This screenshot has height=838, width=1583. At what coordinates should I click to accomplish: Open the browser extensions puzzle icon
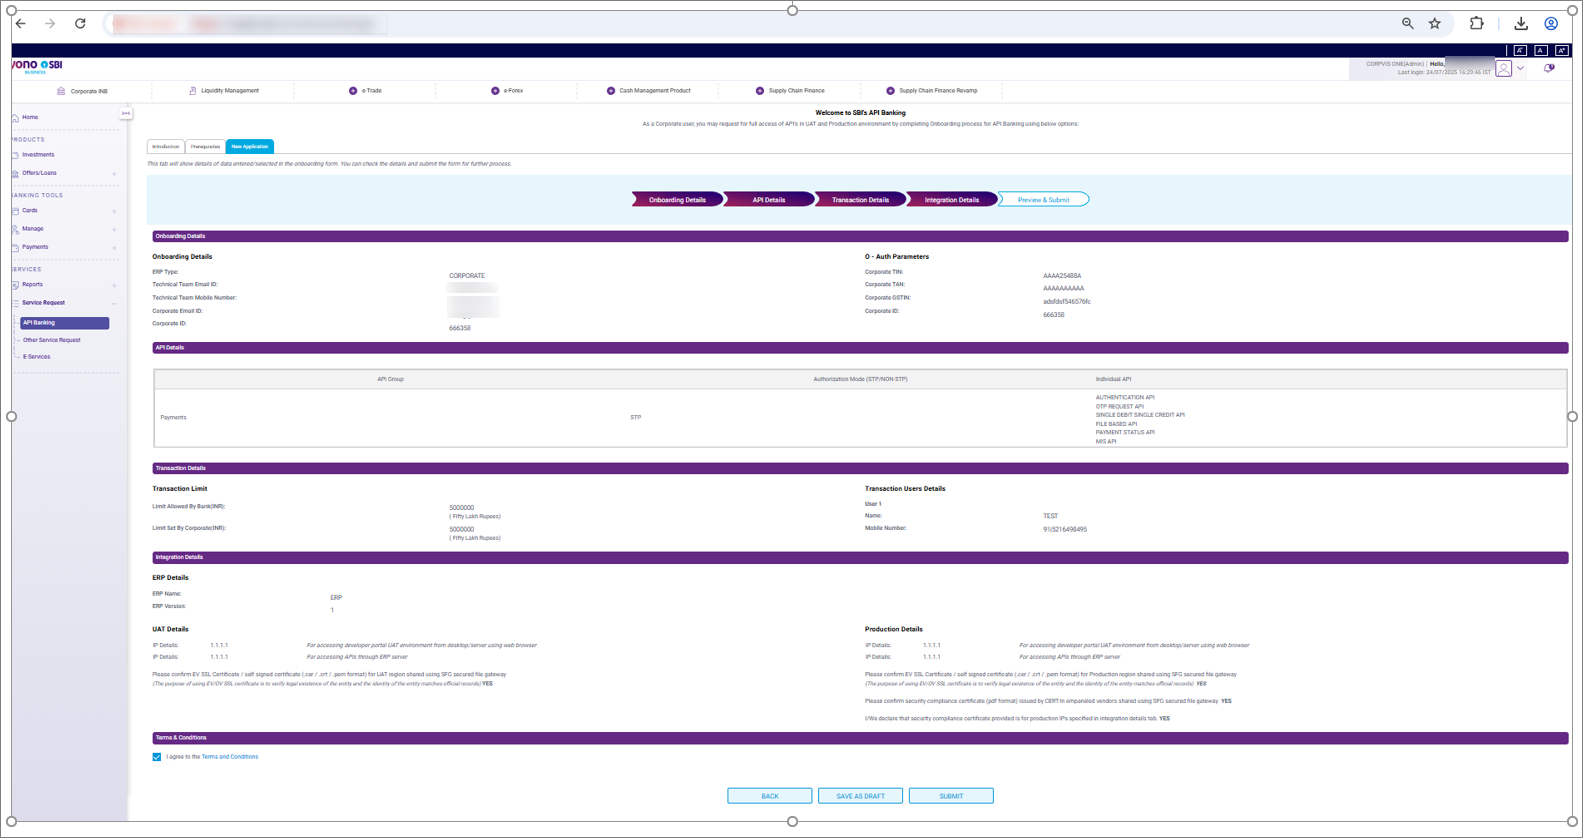[x=1477, y=23]
